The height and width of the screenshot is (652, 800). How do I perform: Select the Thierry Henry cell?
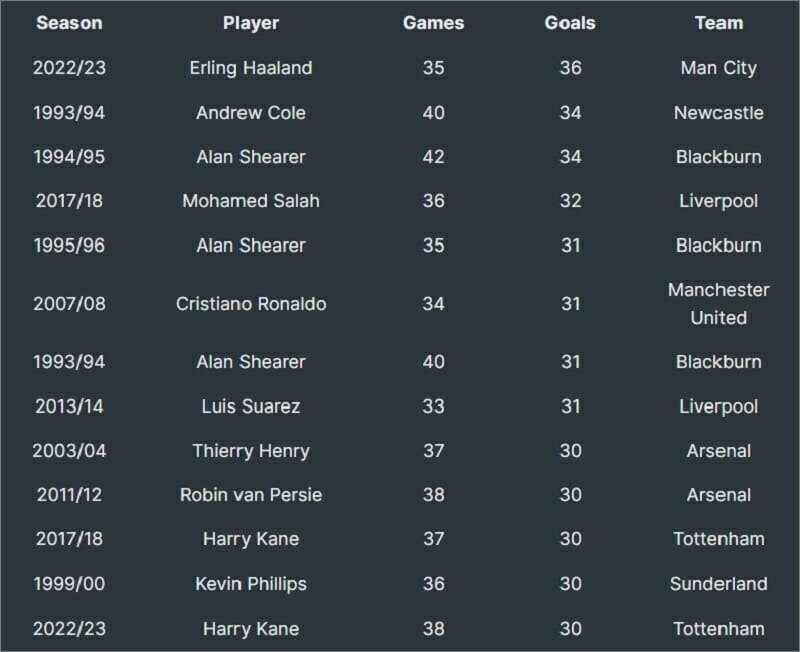pyautogui.click(x=251, y=451)
